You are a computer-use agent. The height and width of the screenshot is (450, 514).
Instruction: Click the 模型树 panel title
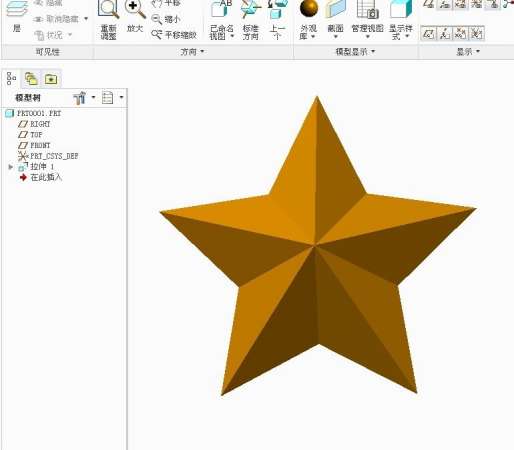tap(28, 98)
